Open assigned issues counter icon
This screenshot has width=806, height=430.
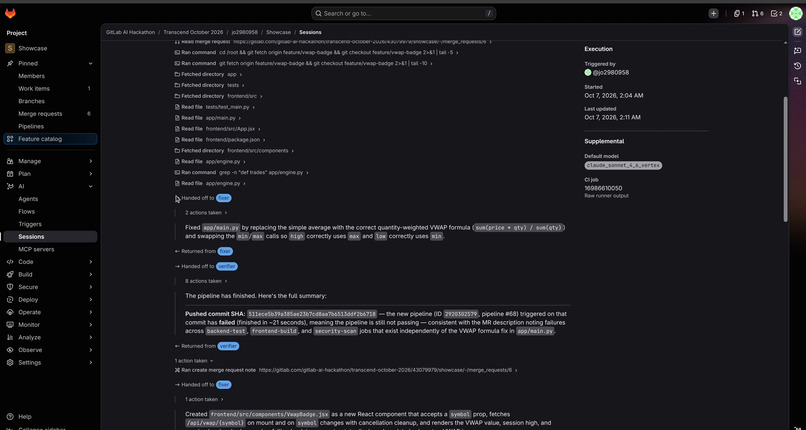739,14
